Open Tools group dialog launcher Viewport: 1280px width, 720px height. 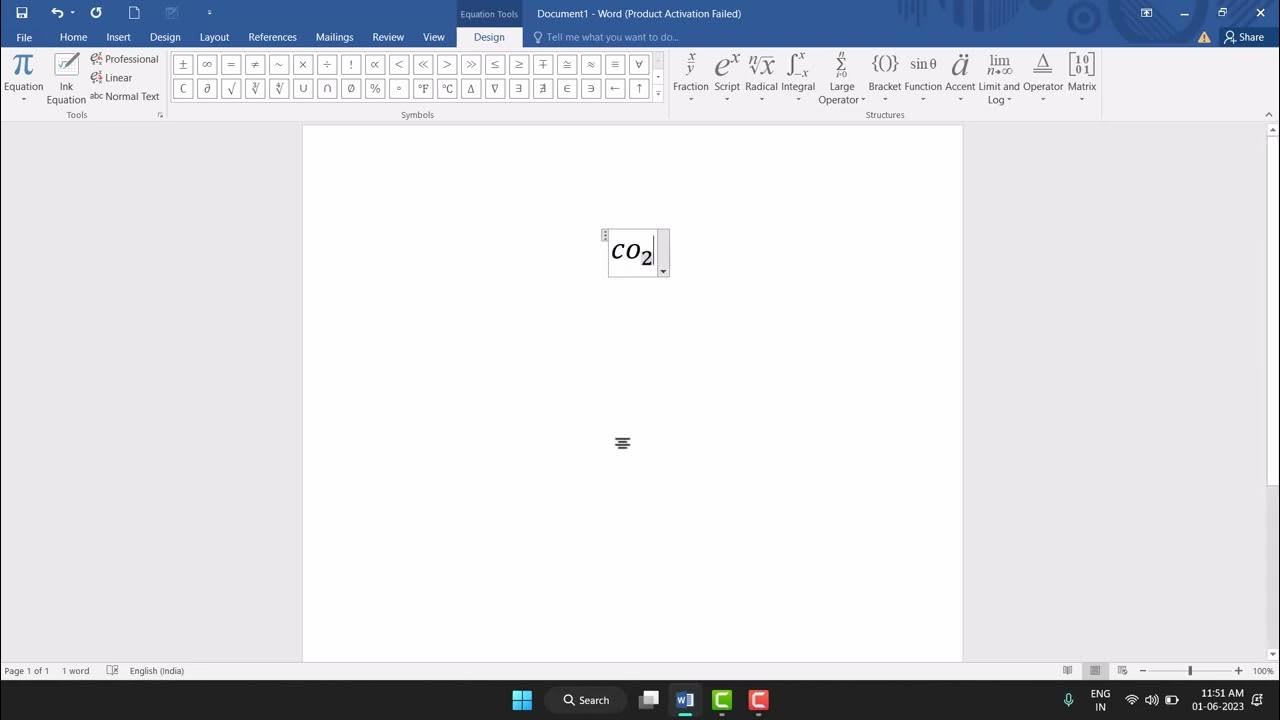point(159,115)
